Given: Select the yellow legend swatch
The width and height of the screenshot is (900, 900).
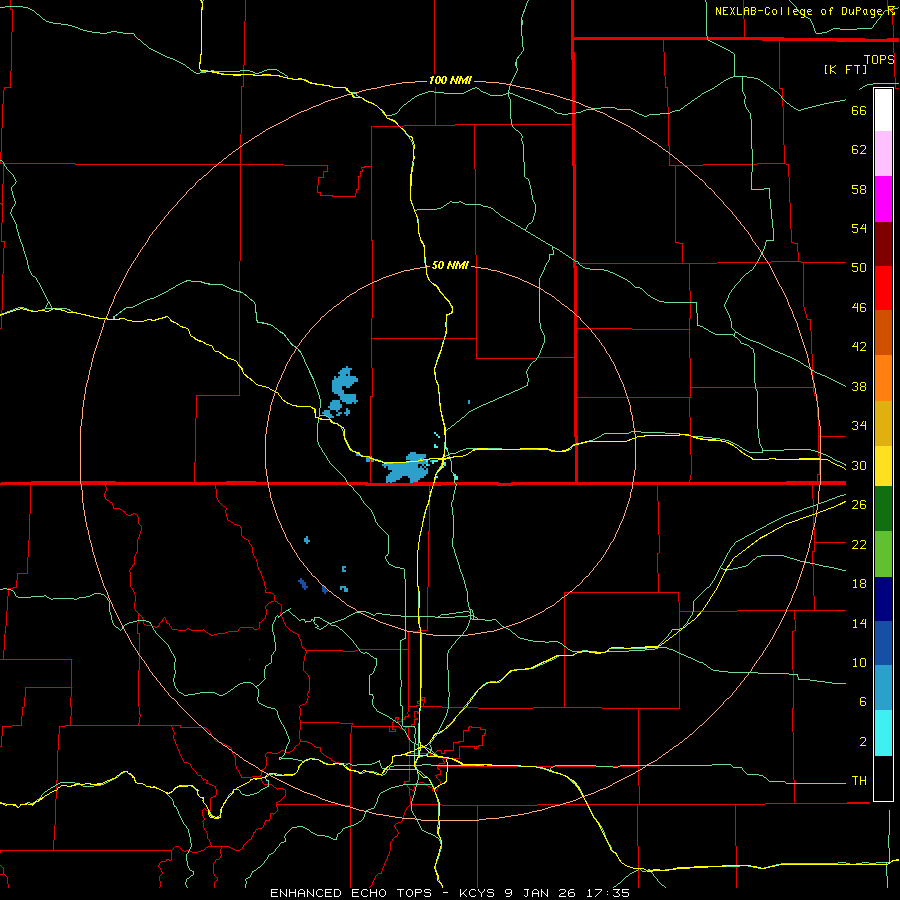Looking at the screenshot, I should tap(883, 465).
